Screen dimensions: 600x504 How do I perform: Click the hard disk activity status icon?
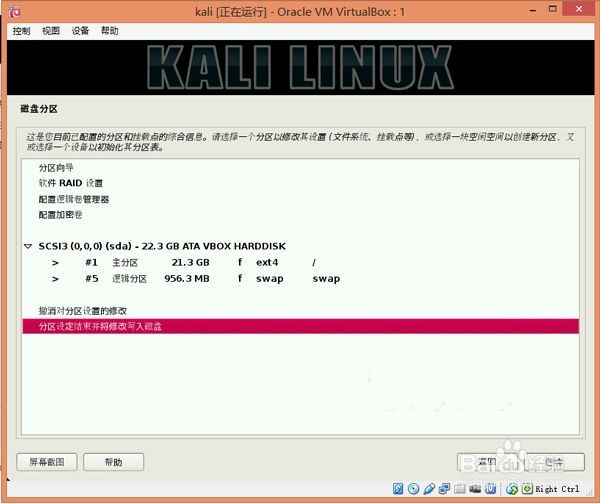click(398, 489)
